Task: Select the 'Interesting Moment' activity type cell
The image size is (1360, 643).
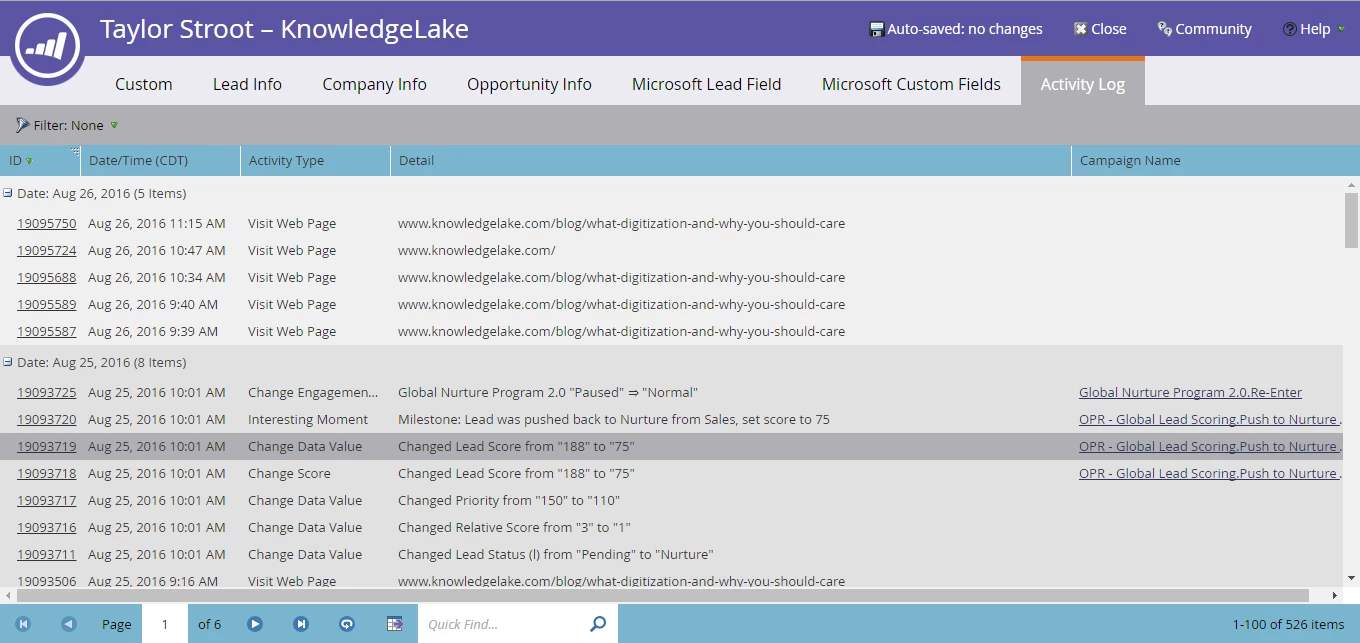Action: click(x=308, y=419)
